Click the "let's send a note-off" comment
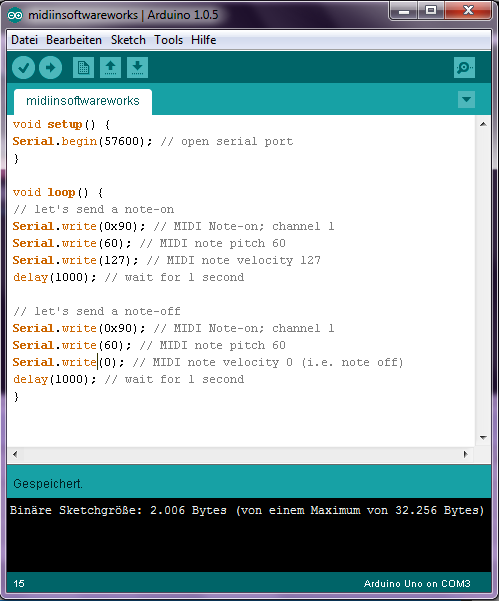The height and width of the screenshot is (601, 499). tap(97, 312)
